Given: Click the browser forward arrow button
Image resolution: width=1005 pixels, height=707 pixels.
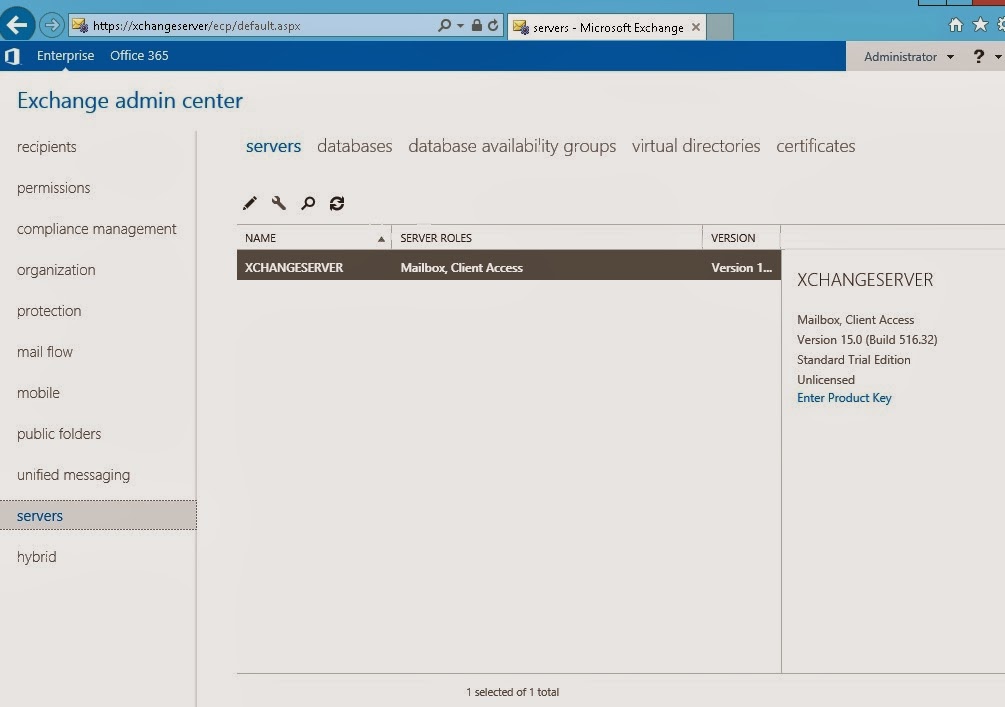Looking at the screenshot, I should click(51, 26).
